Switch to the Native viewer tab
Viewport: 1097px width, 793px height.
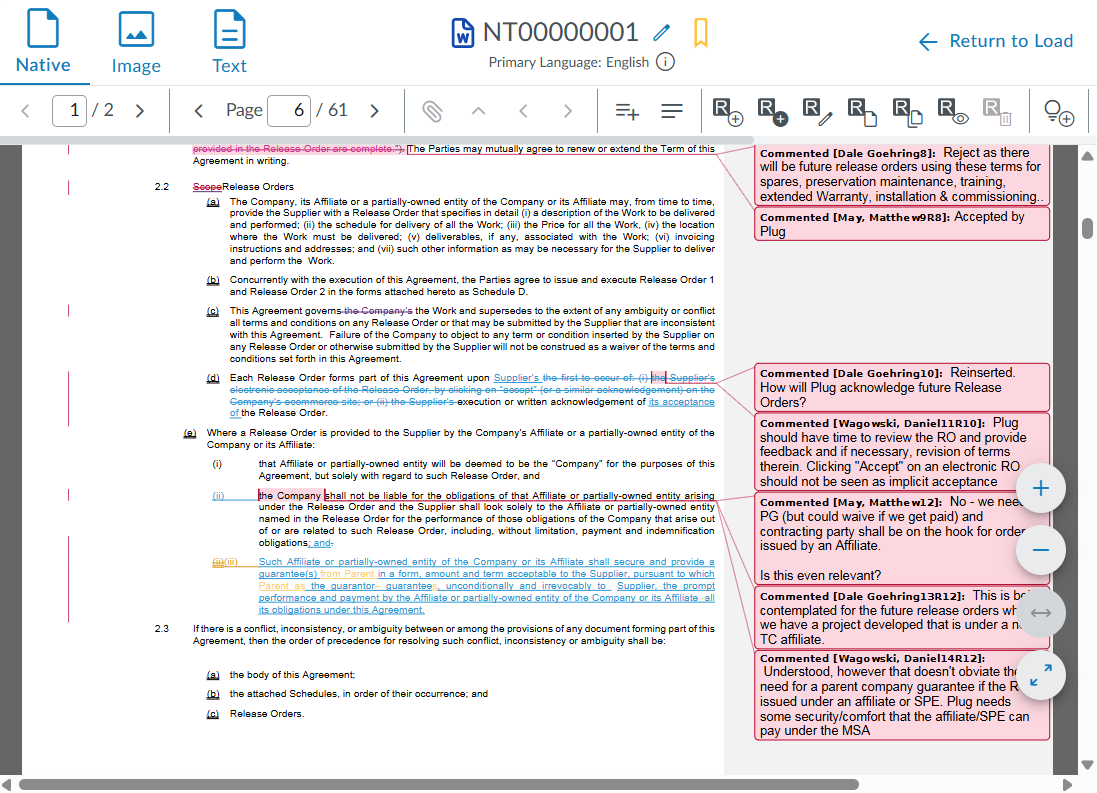pos(43,42)
